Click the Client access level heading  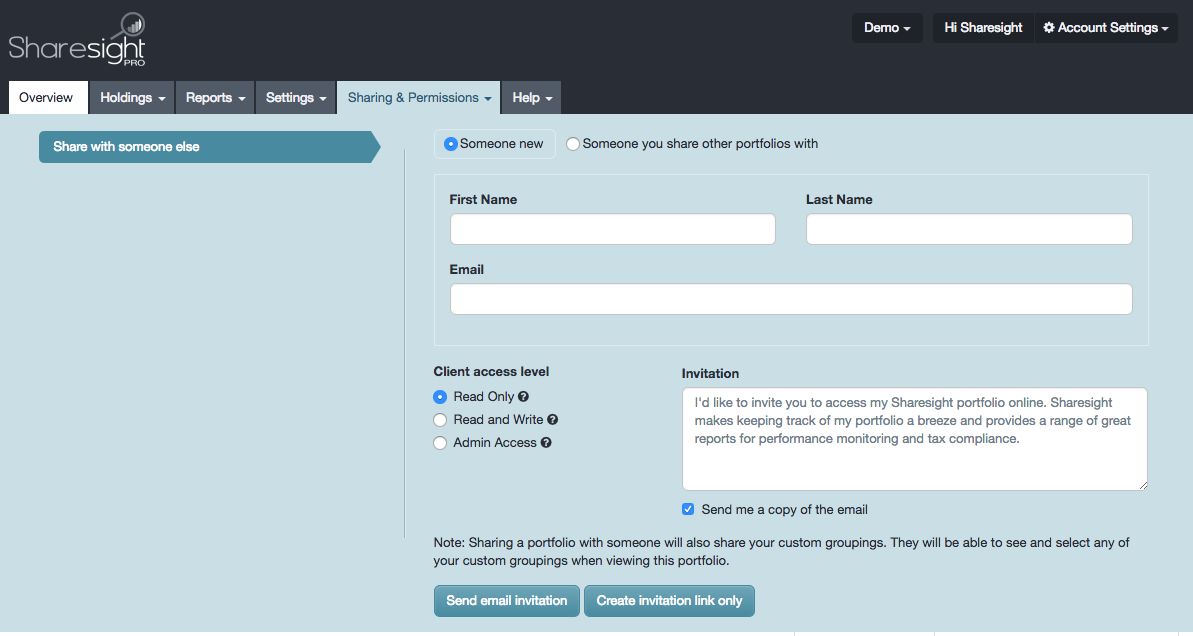click(491, 371)
